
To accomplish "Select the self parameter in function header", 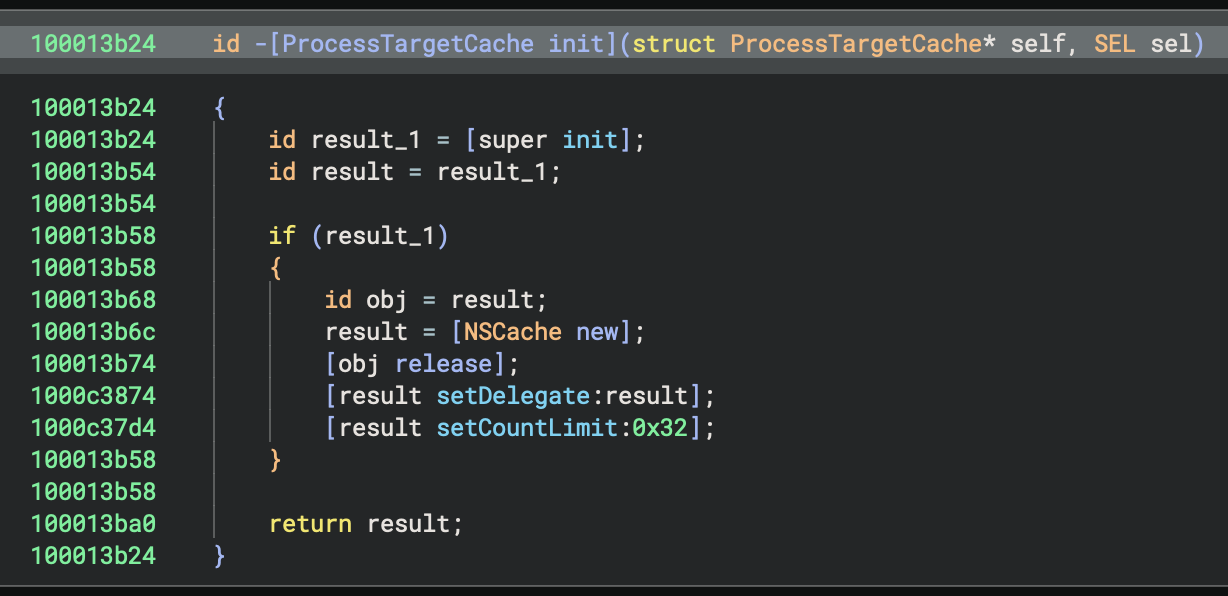I will (x=1038, y=44).
